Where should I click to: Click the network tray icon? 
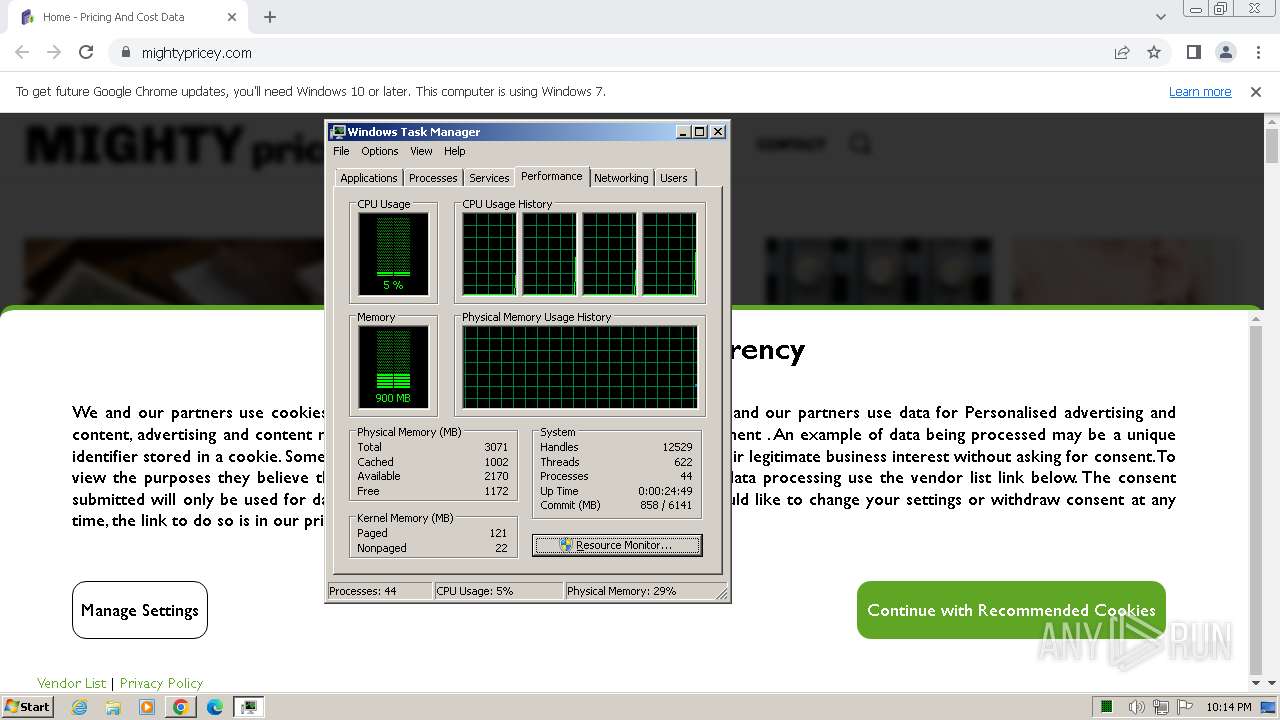click(1161, 707)
